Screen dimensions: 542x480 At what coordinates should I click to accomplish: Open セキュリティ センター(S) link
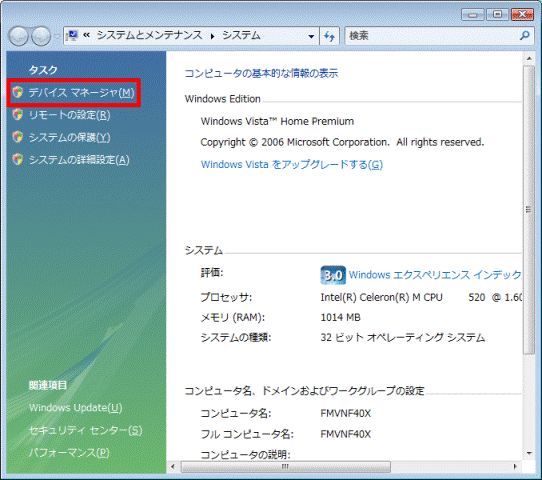click(85, 430)
